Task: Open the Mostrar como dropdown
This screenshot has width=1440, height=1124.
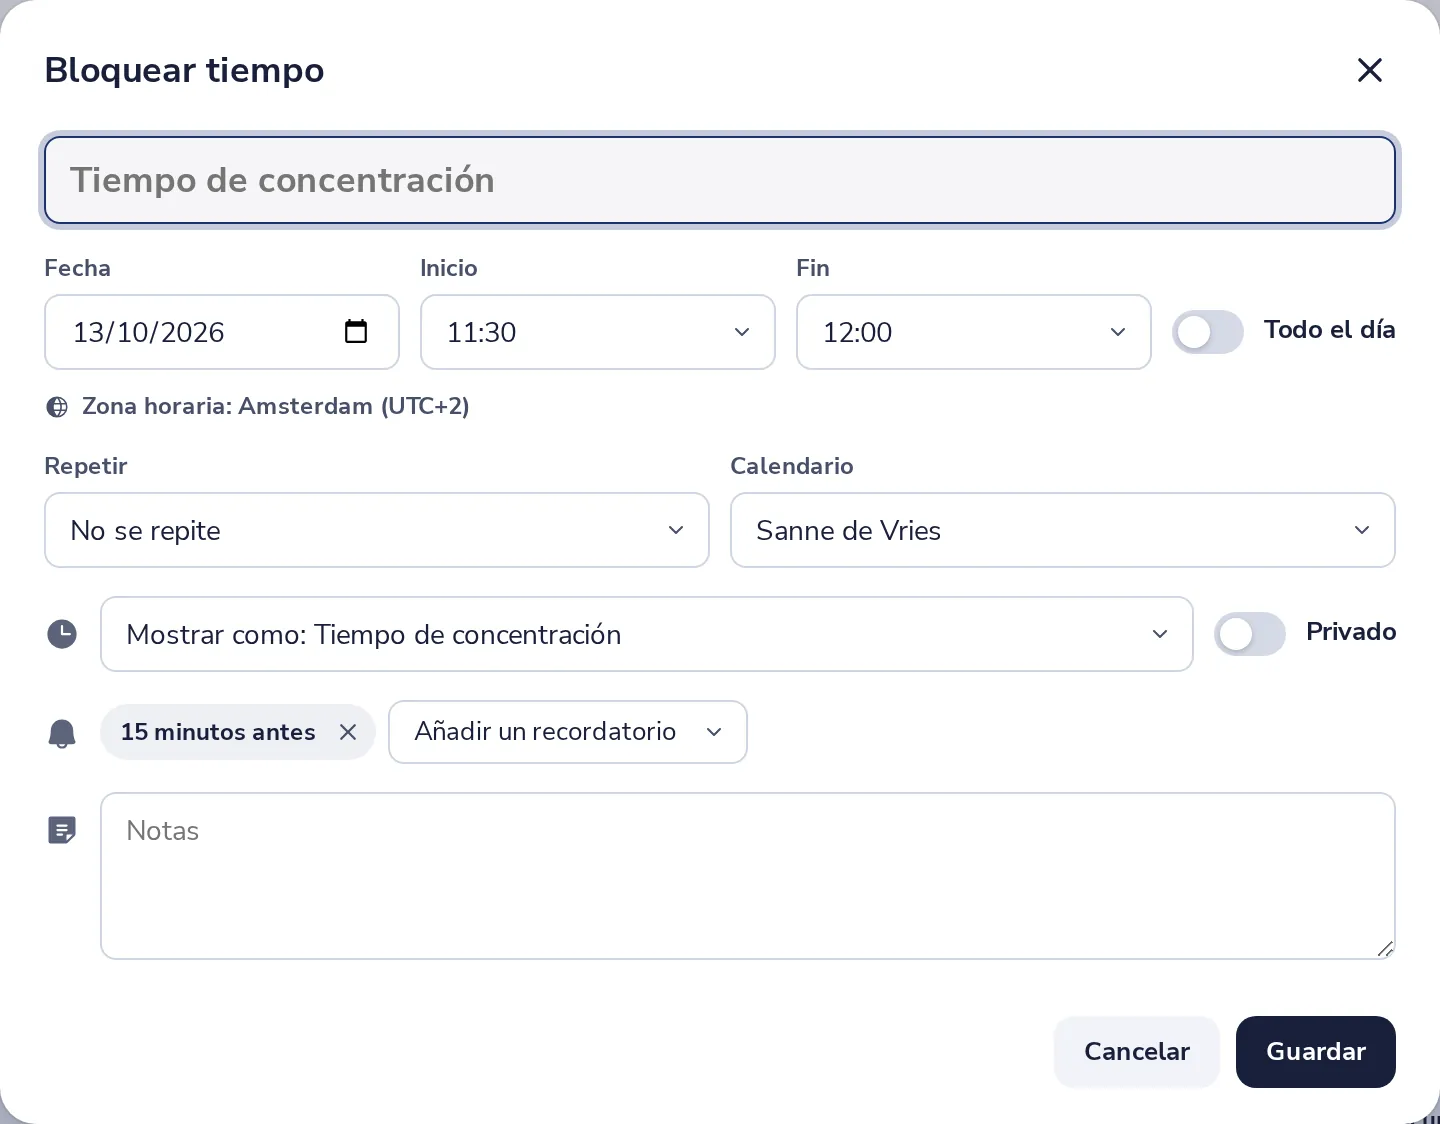Action: 647,634
